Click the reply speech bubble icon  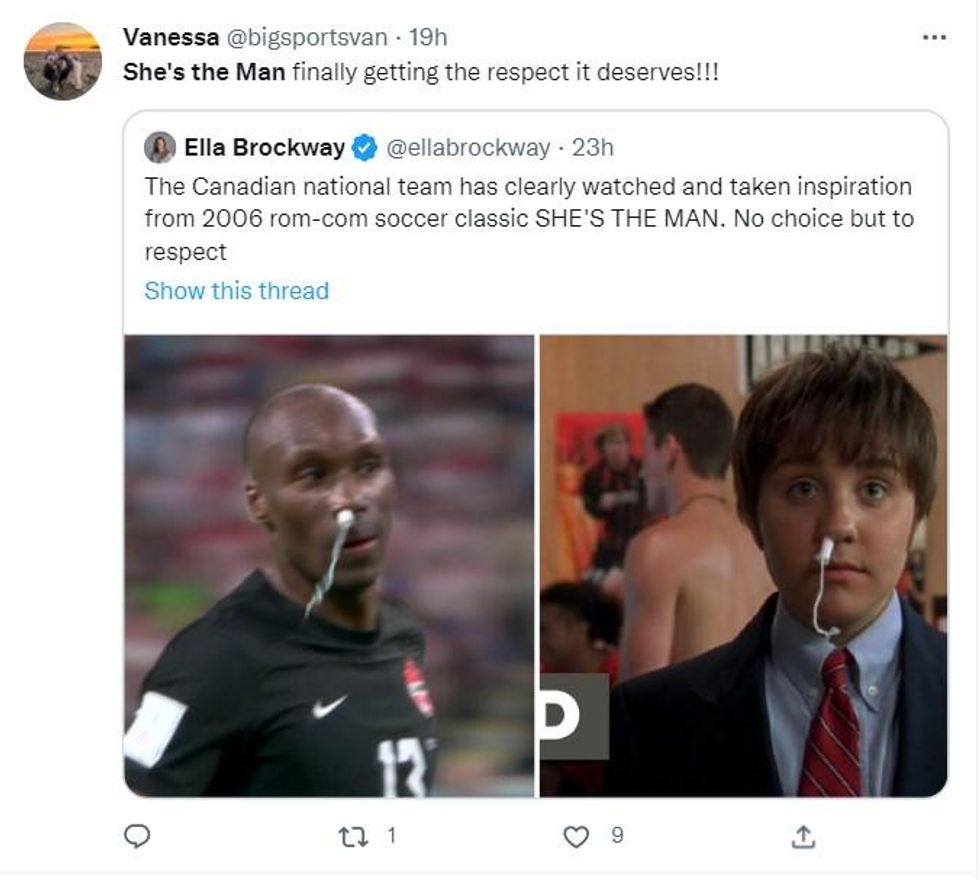[137, 836]
